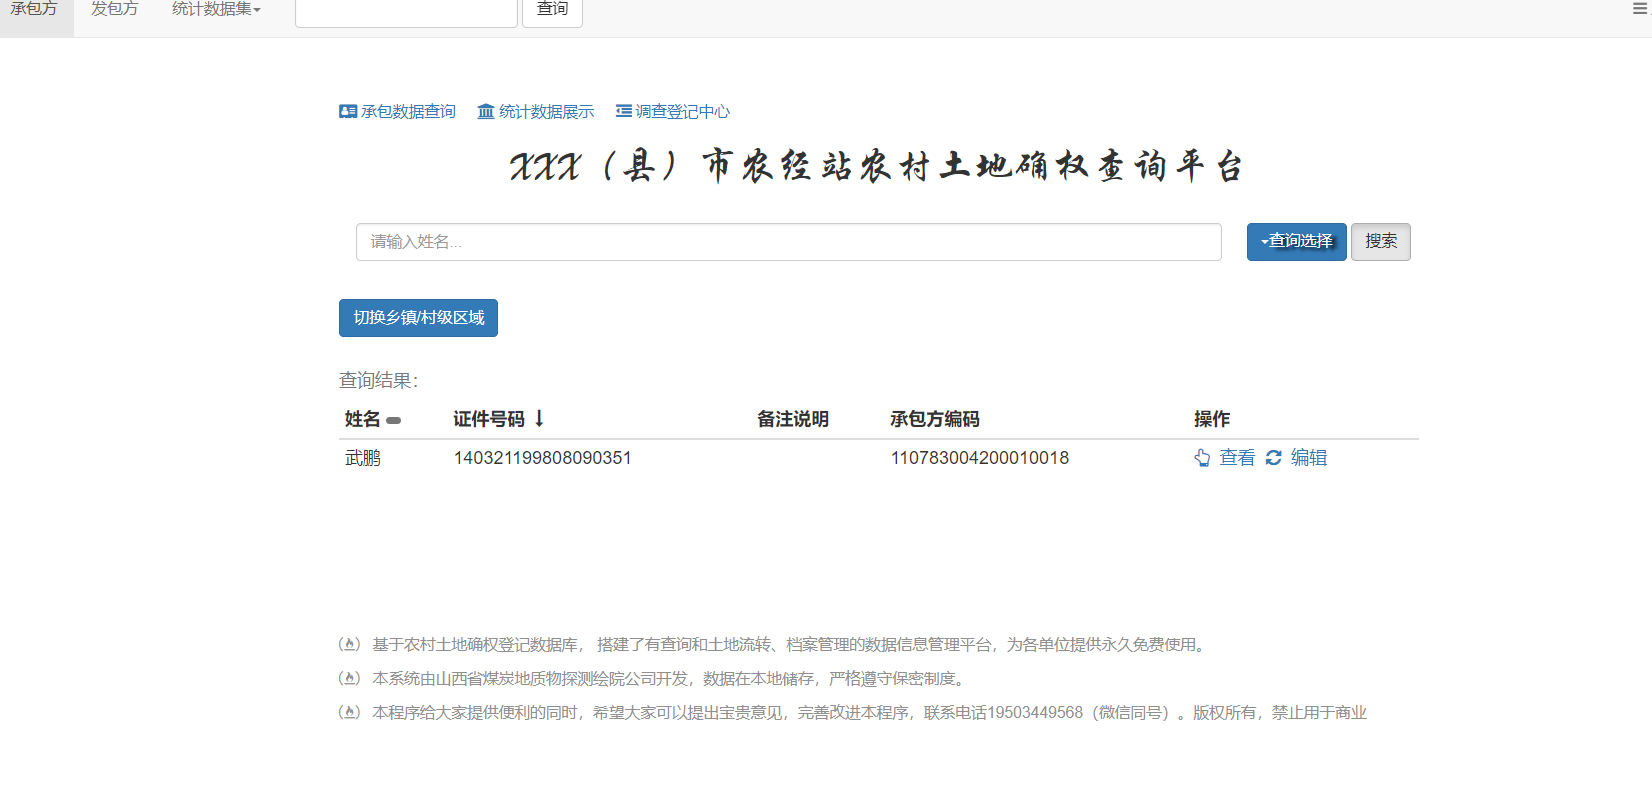Image resolution: width=1652 pixels, height=811 pixels.
Task: Open the hamburger menu icon in the navbar
Action: pos(1640,9)
